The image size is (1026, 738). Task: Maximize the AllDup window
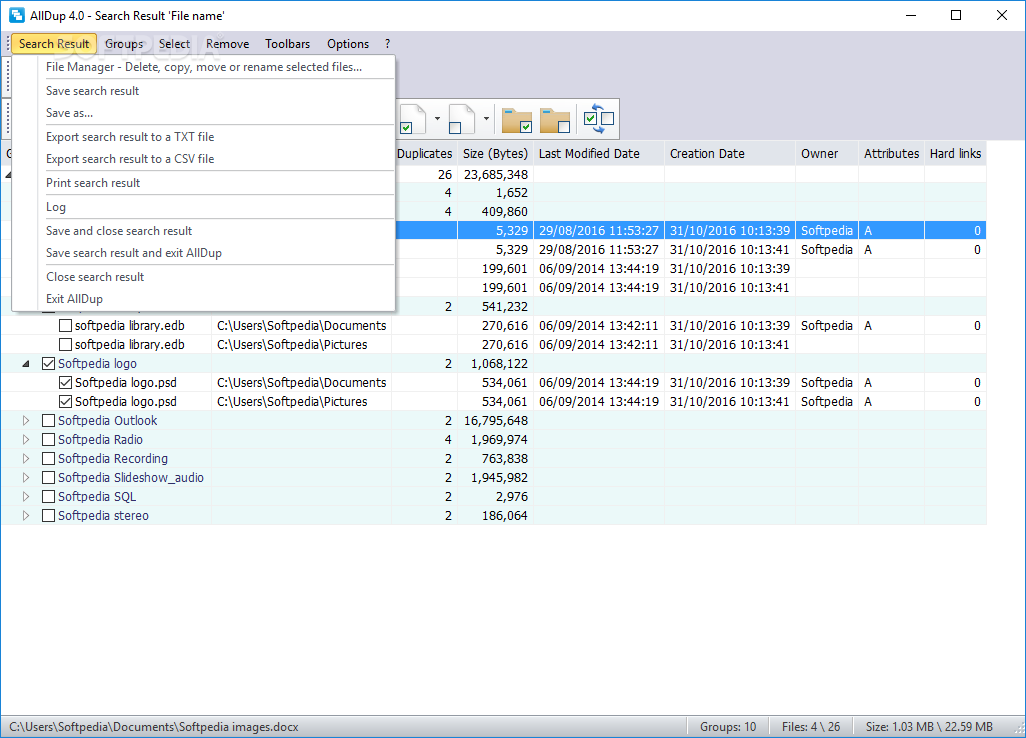pyautogui.click(x=956, y=15)
